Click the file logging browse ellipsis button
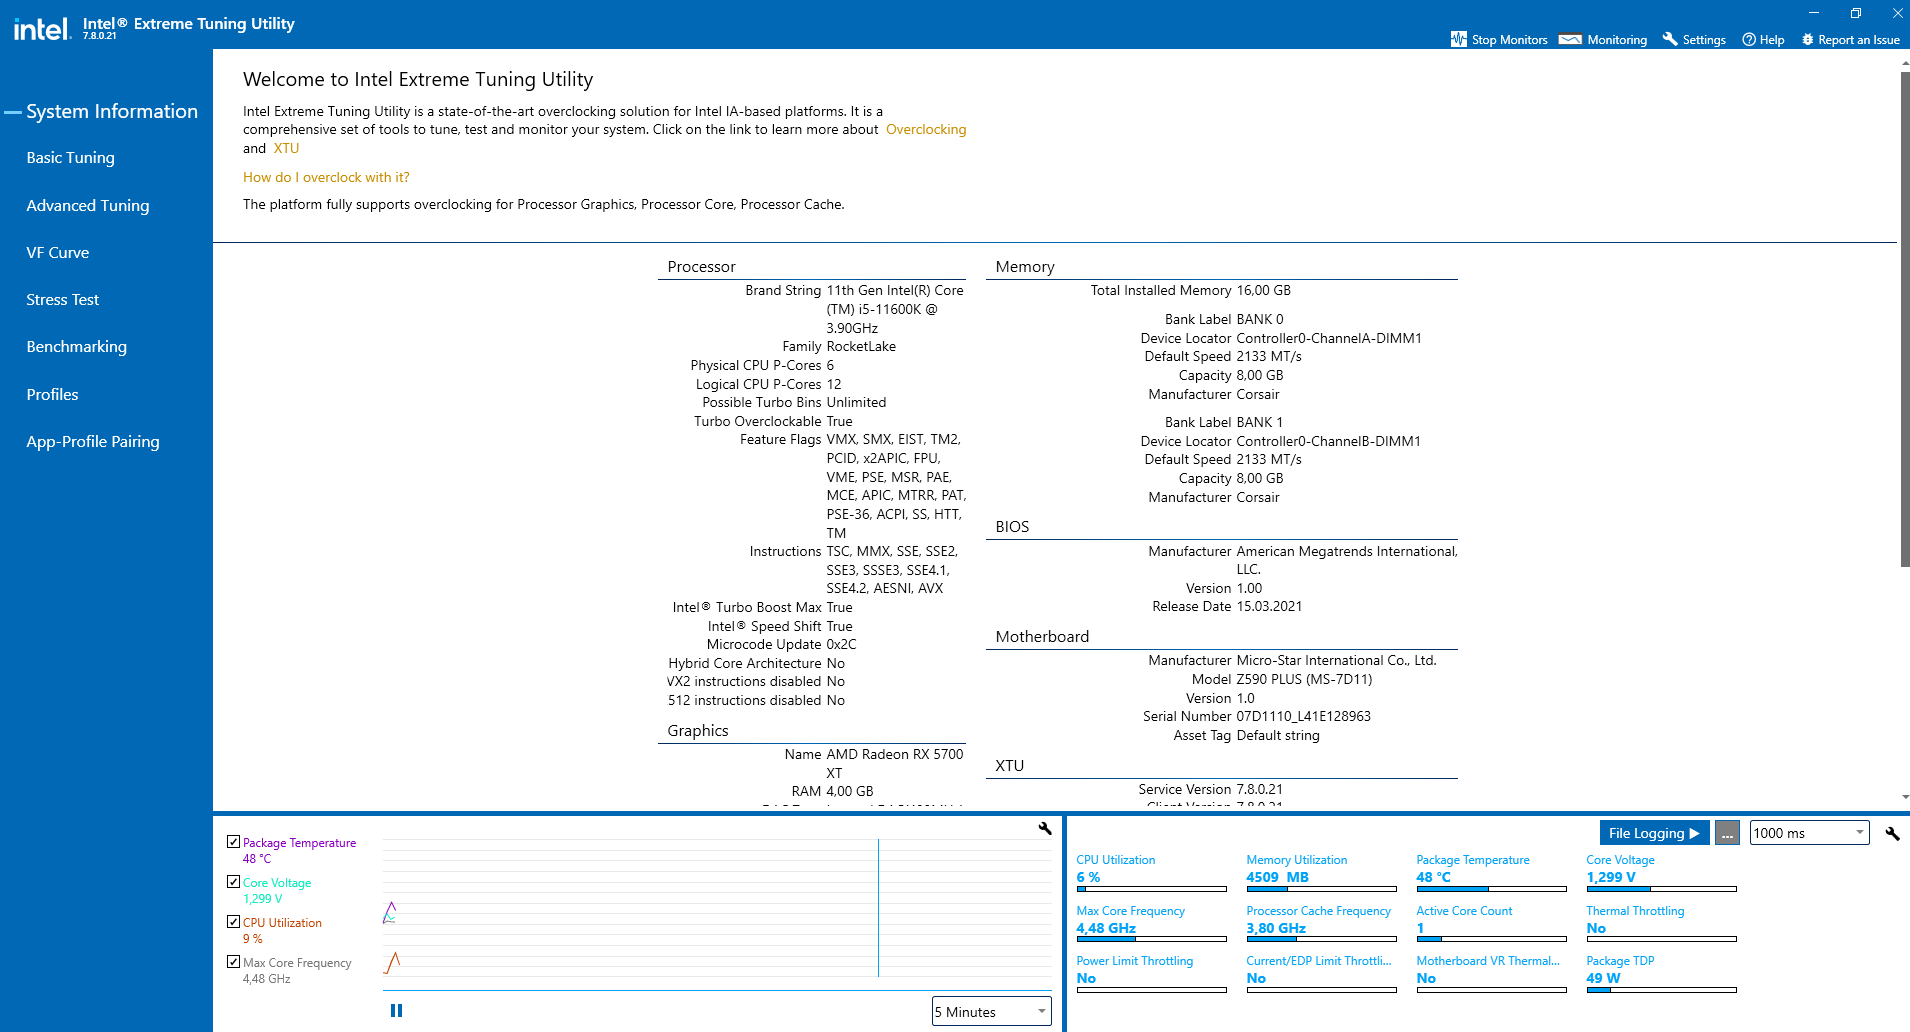The image size is (1910, 1032). [1727, 833]
